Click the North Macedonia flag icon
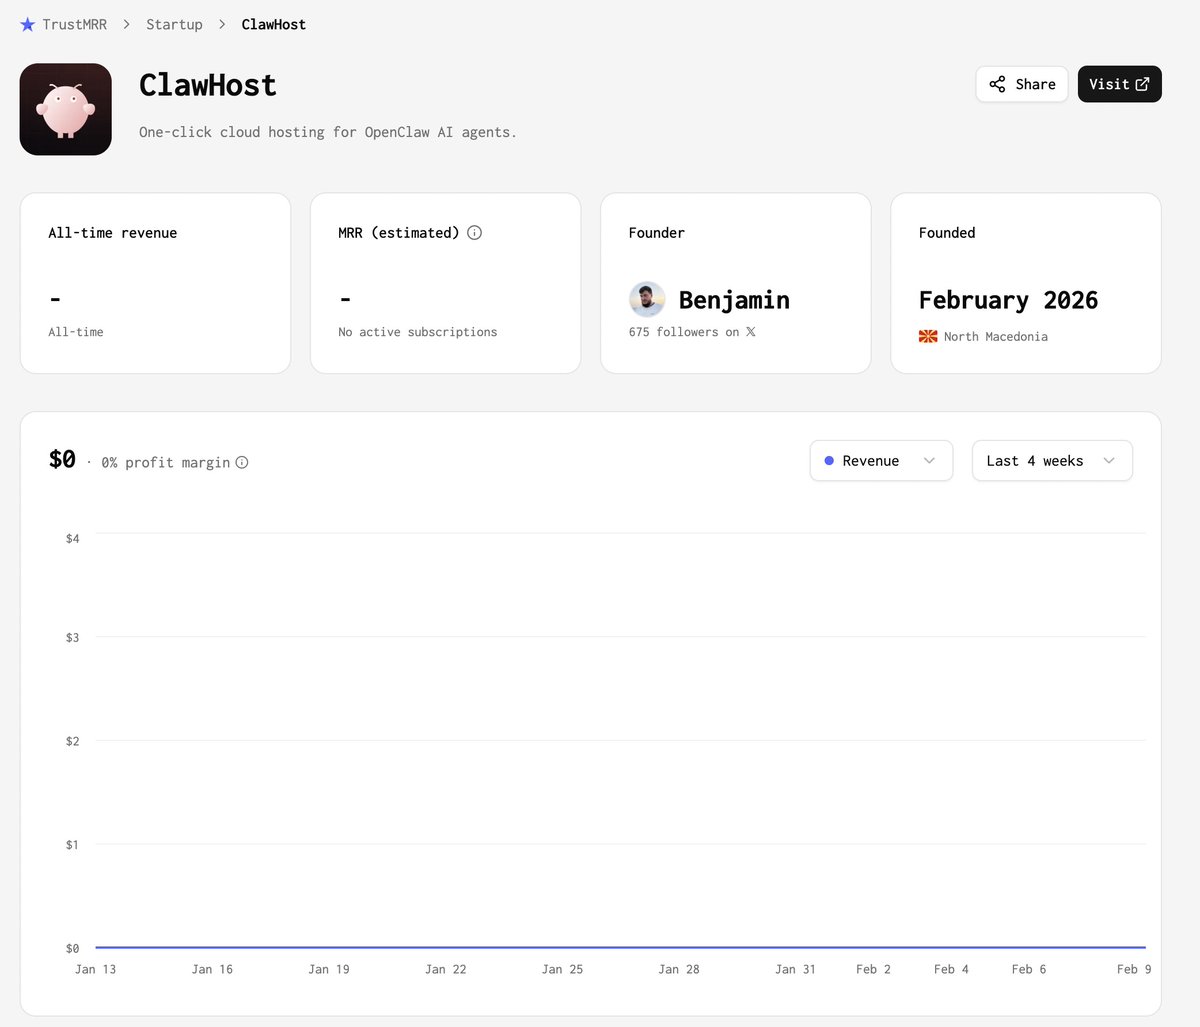The height and width of the screenshot is (1027, 1200). coord(928,337)
